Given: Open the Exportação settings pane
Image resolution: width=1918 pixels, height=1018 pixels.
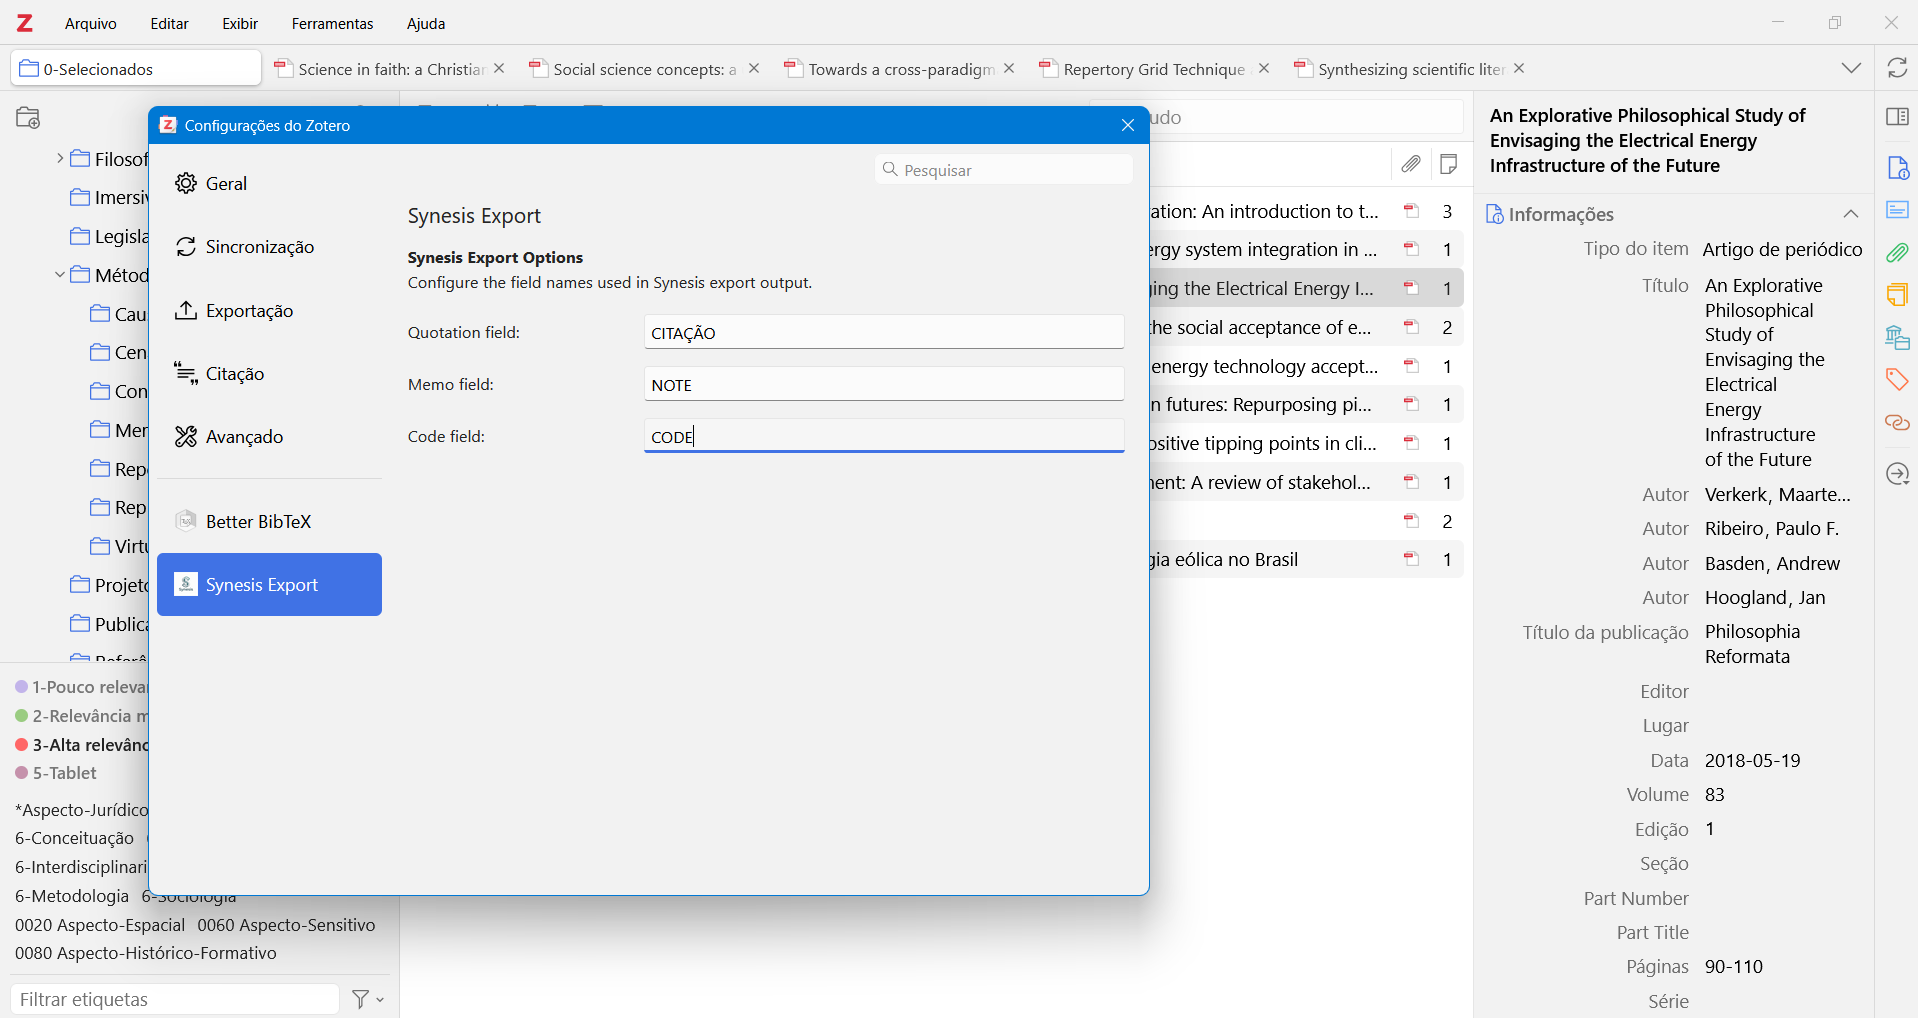Looking at the screenshot, I should [x=249, y=311].
